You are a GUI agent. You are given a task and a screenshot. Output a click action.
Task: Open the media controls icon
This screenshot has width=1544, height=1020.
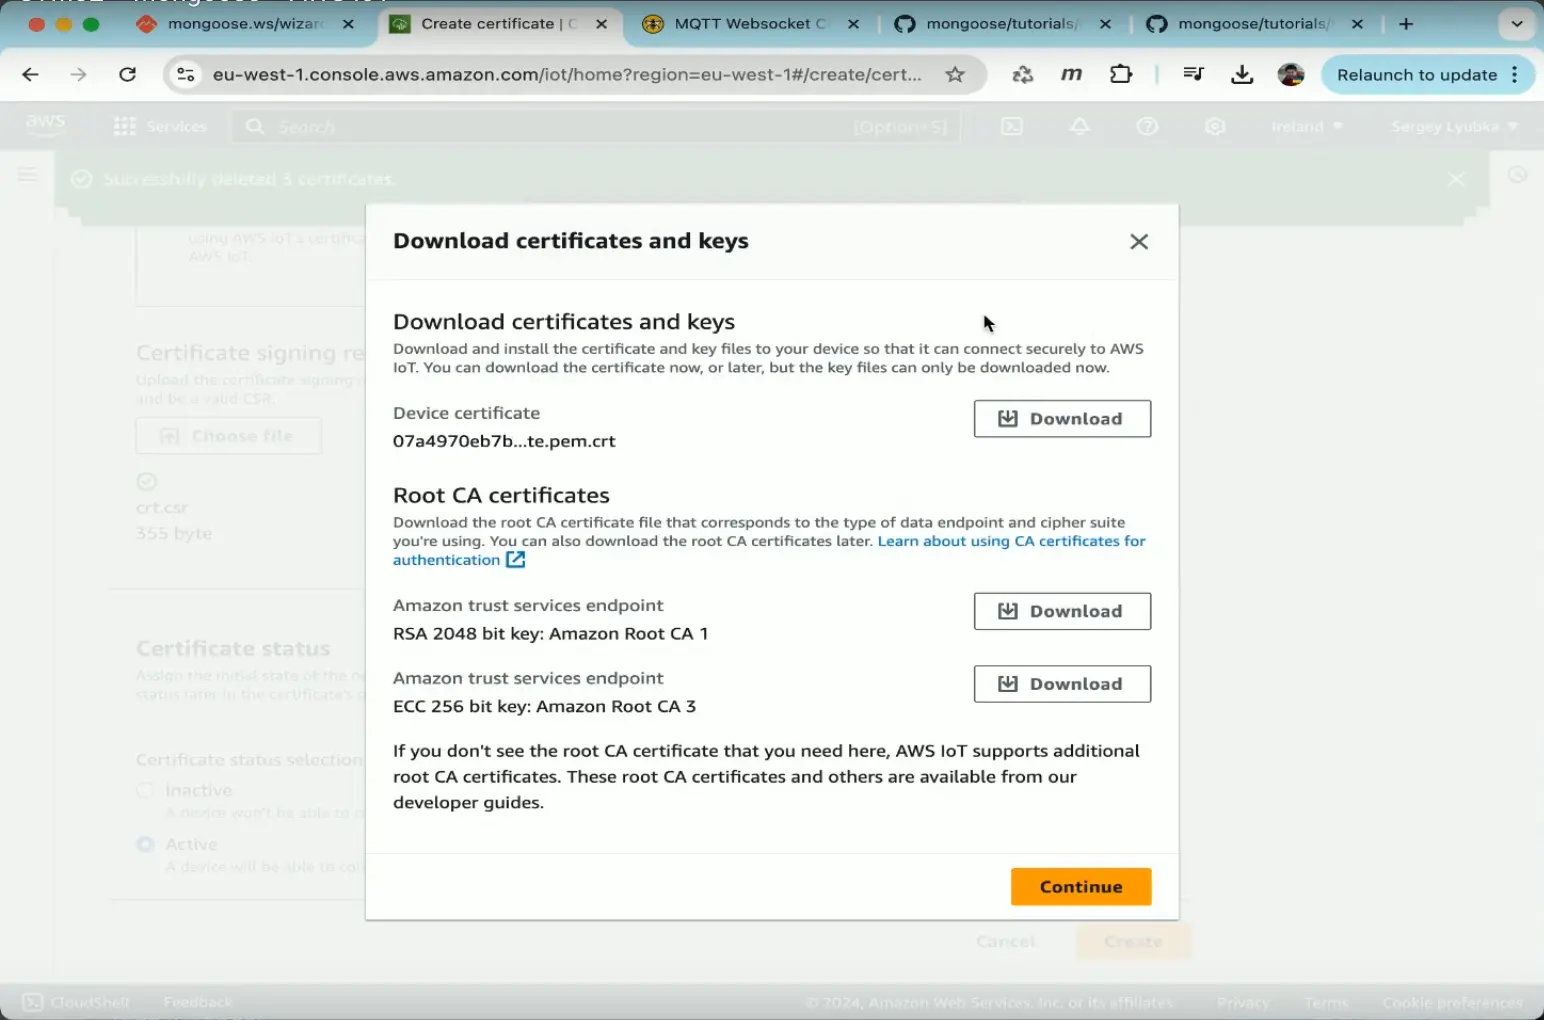coord(1193,75)
